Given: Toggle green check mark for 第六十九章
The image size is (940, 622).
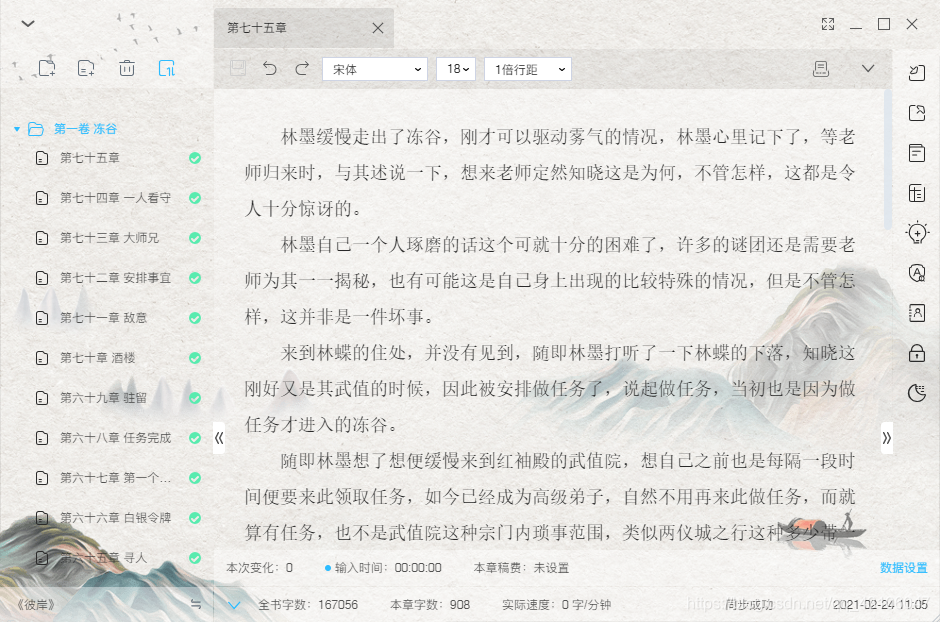Looking at the screenshot, I should coord(195,398).
